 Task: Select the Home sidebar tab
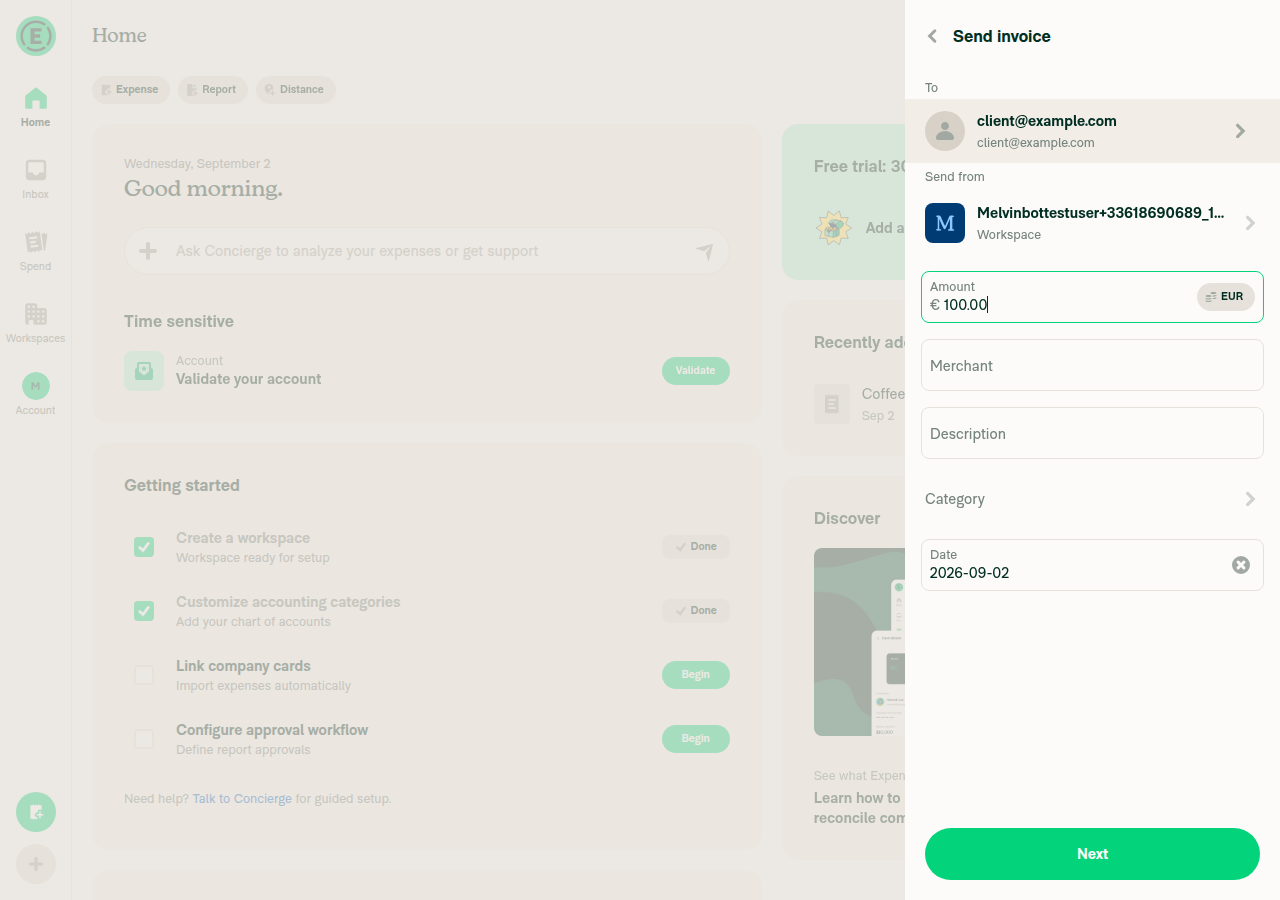(x=35, y=107)
